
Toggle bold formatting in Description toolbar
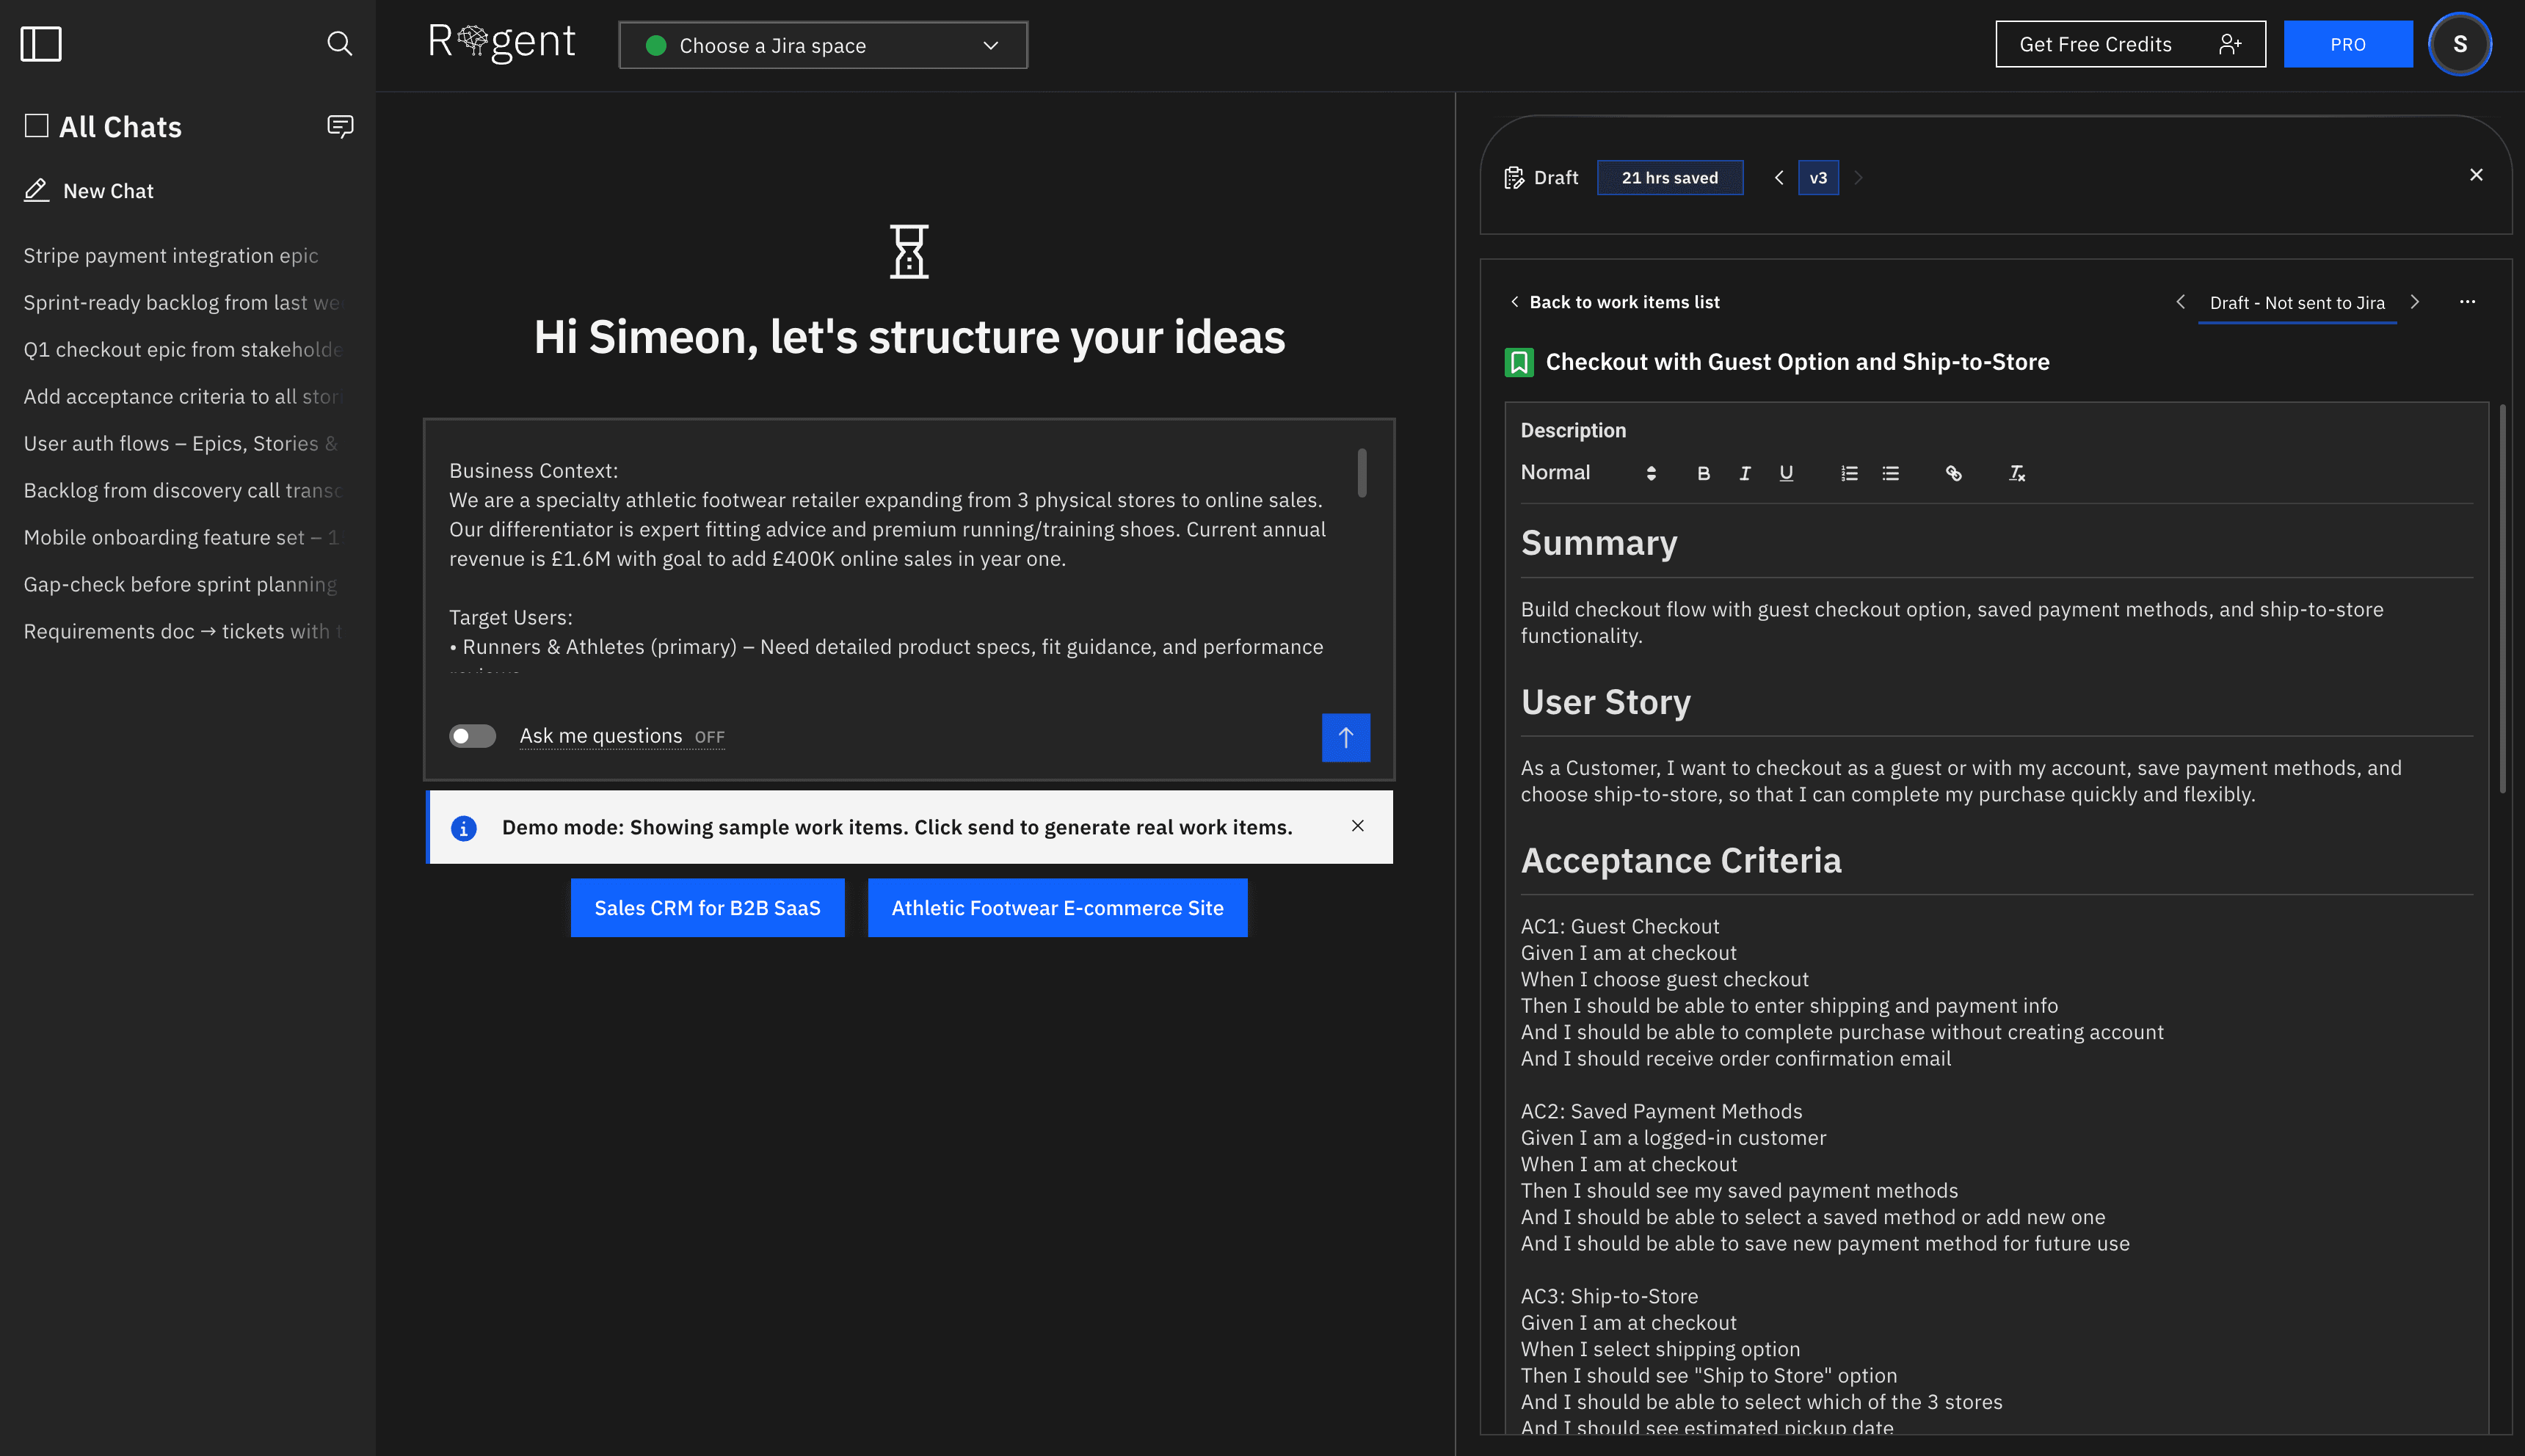(x=1704, y=473)
